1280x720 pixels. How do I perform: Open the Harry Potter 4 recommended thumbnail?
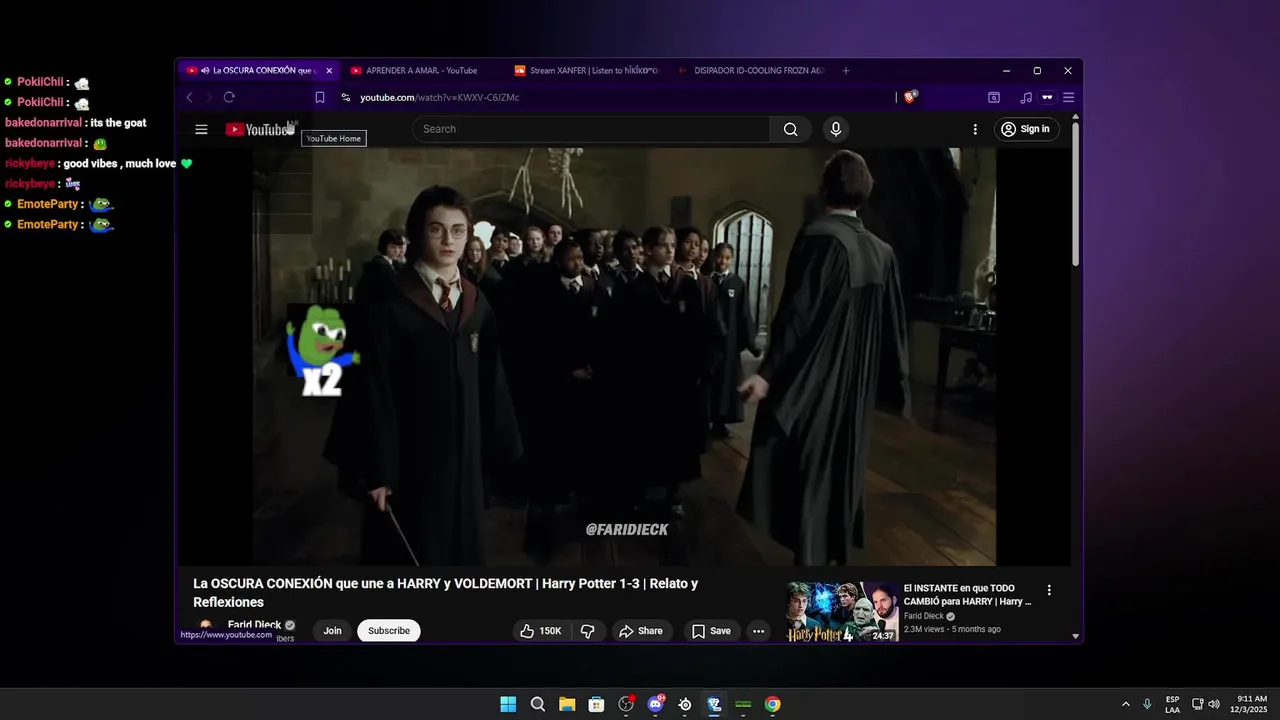pos(842,611)
